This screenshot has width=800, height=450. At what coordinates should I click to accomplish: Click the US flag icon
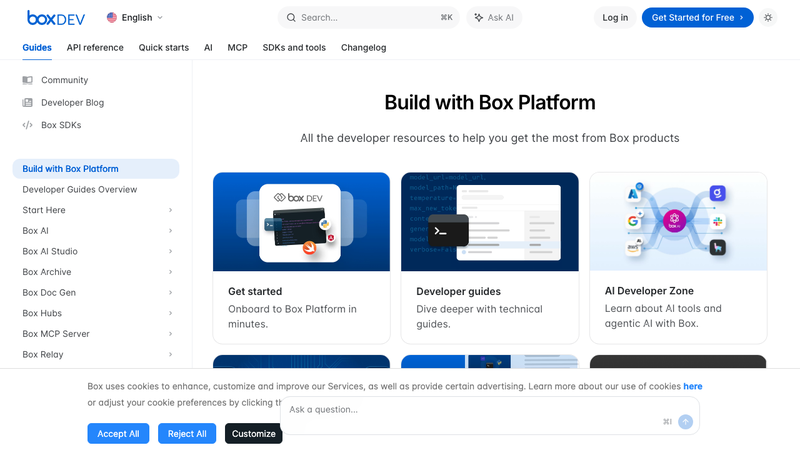(x=112, y=17)
